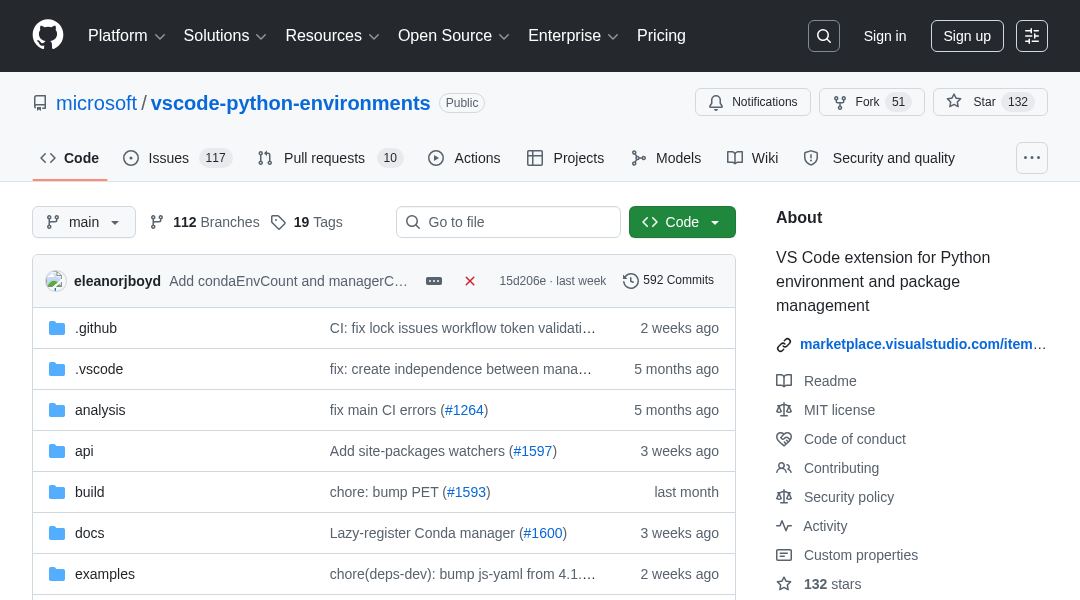The width and height of the screenshot is (1080, 600).
Task: Click the Readme book icon
Action: pyautogui.click(x=784, y=381)
